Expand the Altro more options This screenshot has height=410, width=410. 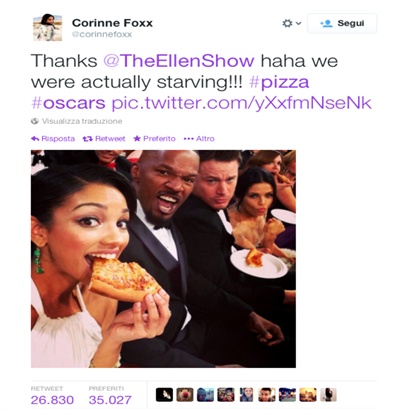199,139
